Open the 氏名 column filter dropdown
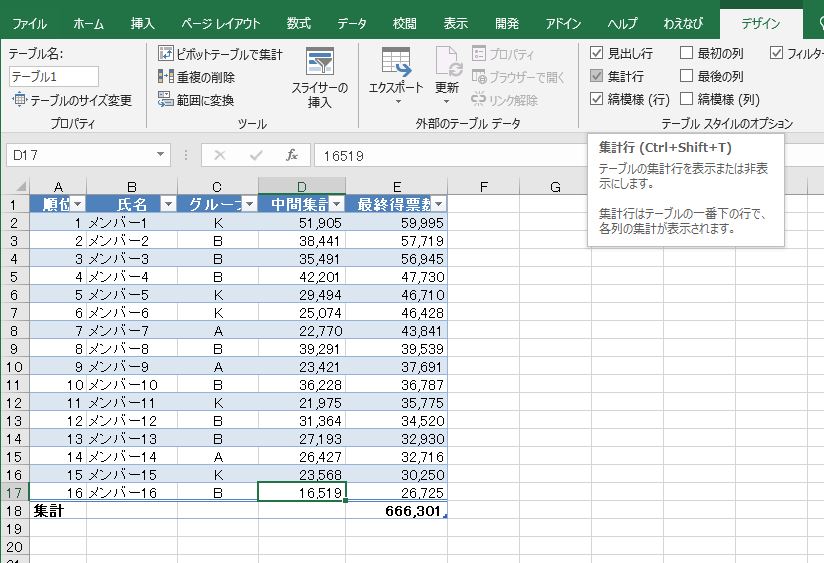Screen dimensions: 824x563 pos(168,204)
